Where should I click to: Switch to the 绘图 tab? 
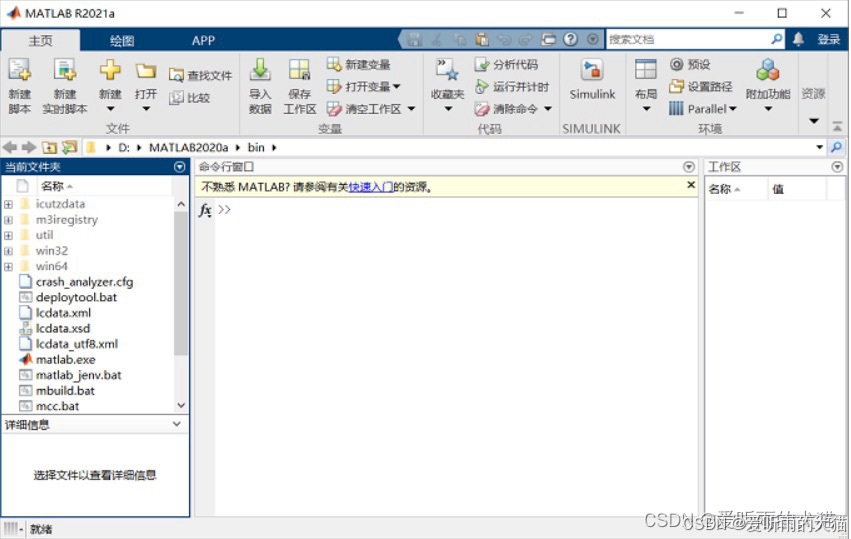pyautogui.click(x=122, y=40)
